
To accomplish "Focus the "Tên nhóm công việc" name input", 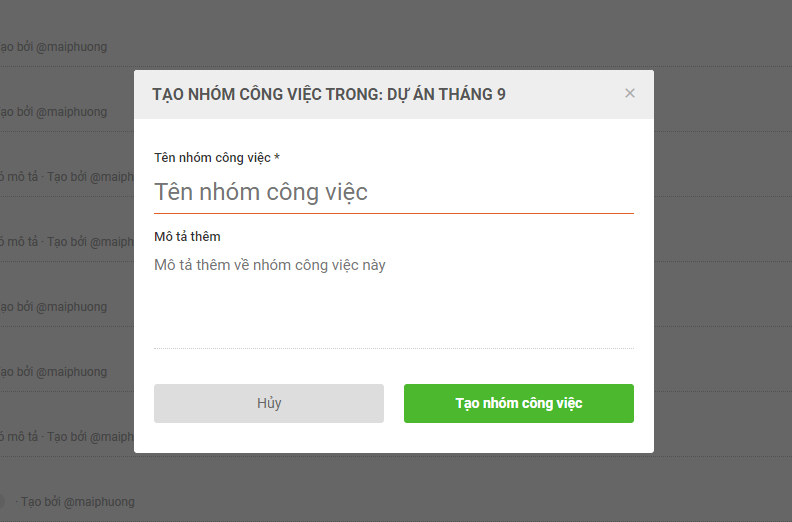I will pos(393,192).
